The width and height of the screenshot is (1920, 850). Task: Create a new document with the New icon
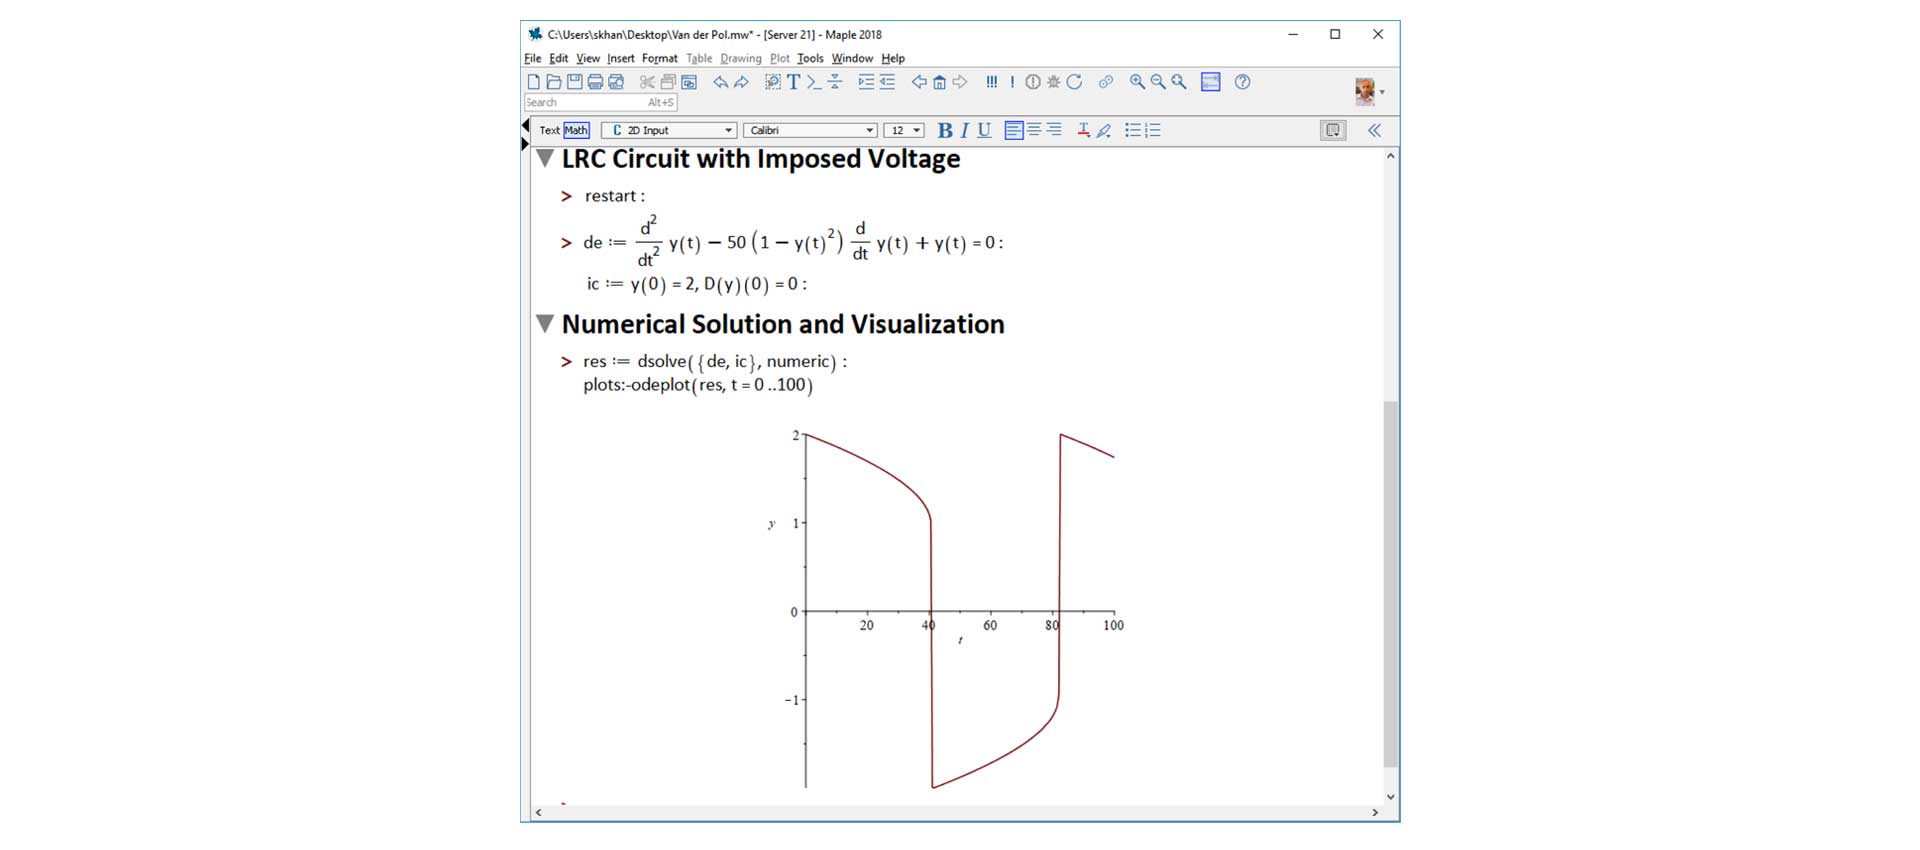533,82
